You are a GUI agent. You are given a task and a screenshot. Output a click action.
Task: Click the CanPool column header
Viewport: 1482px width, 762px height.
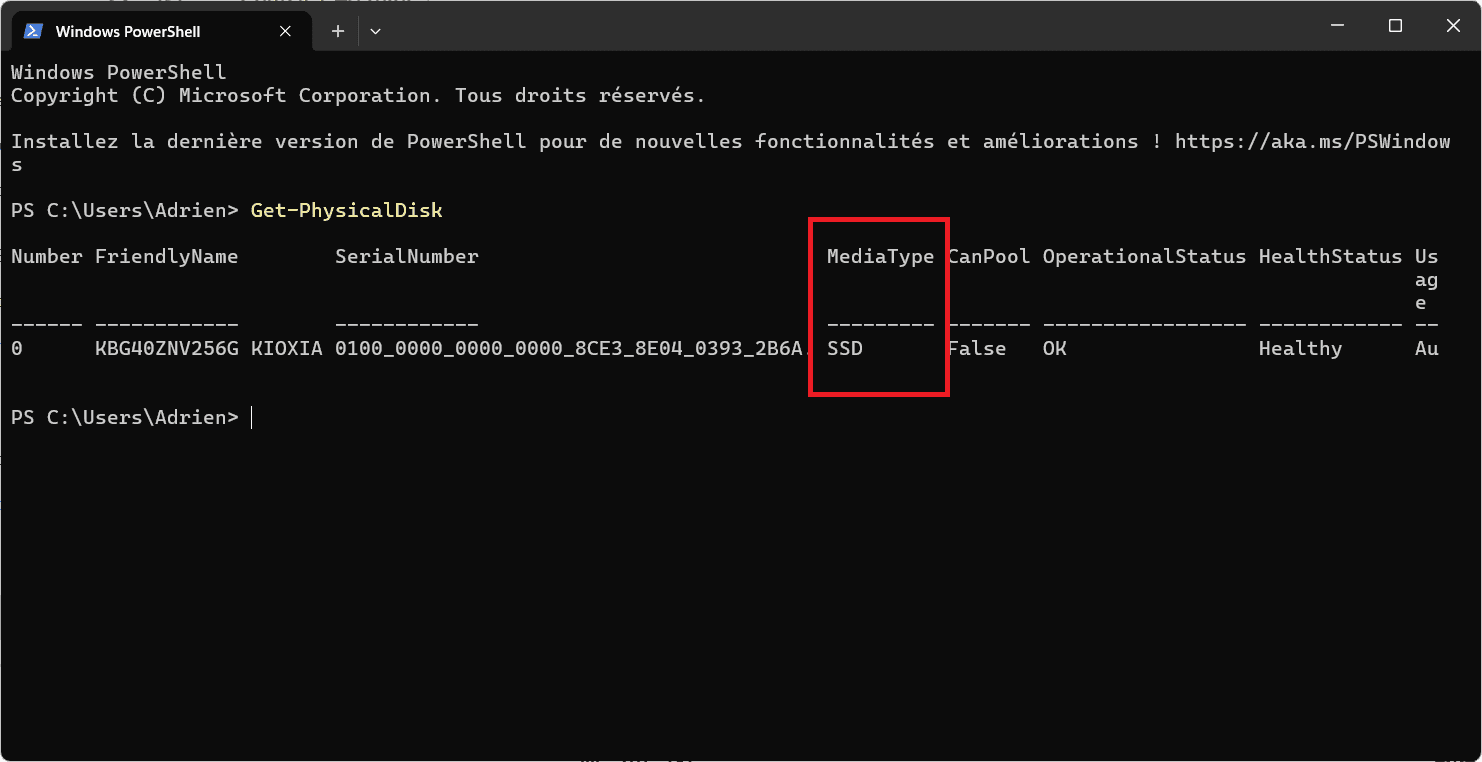pos(989,257)
